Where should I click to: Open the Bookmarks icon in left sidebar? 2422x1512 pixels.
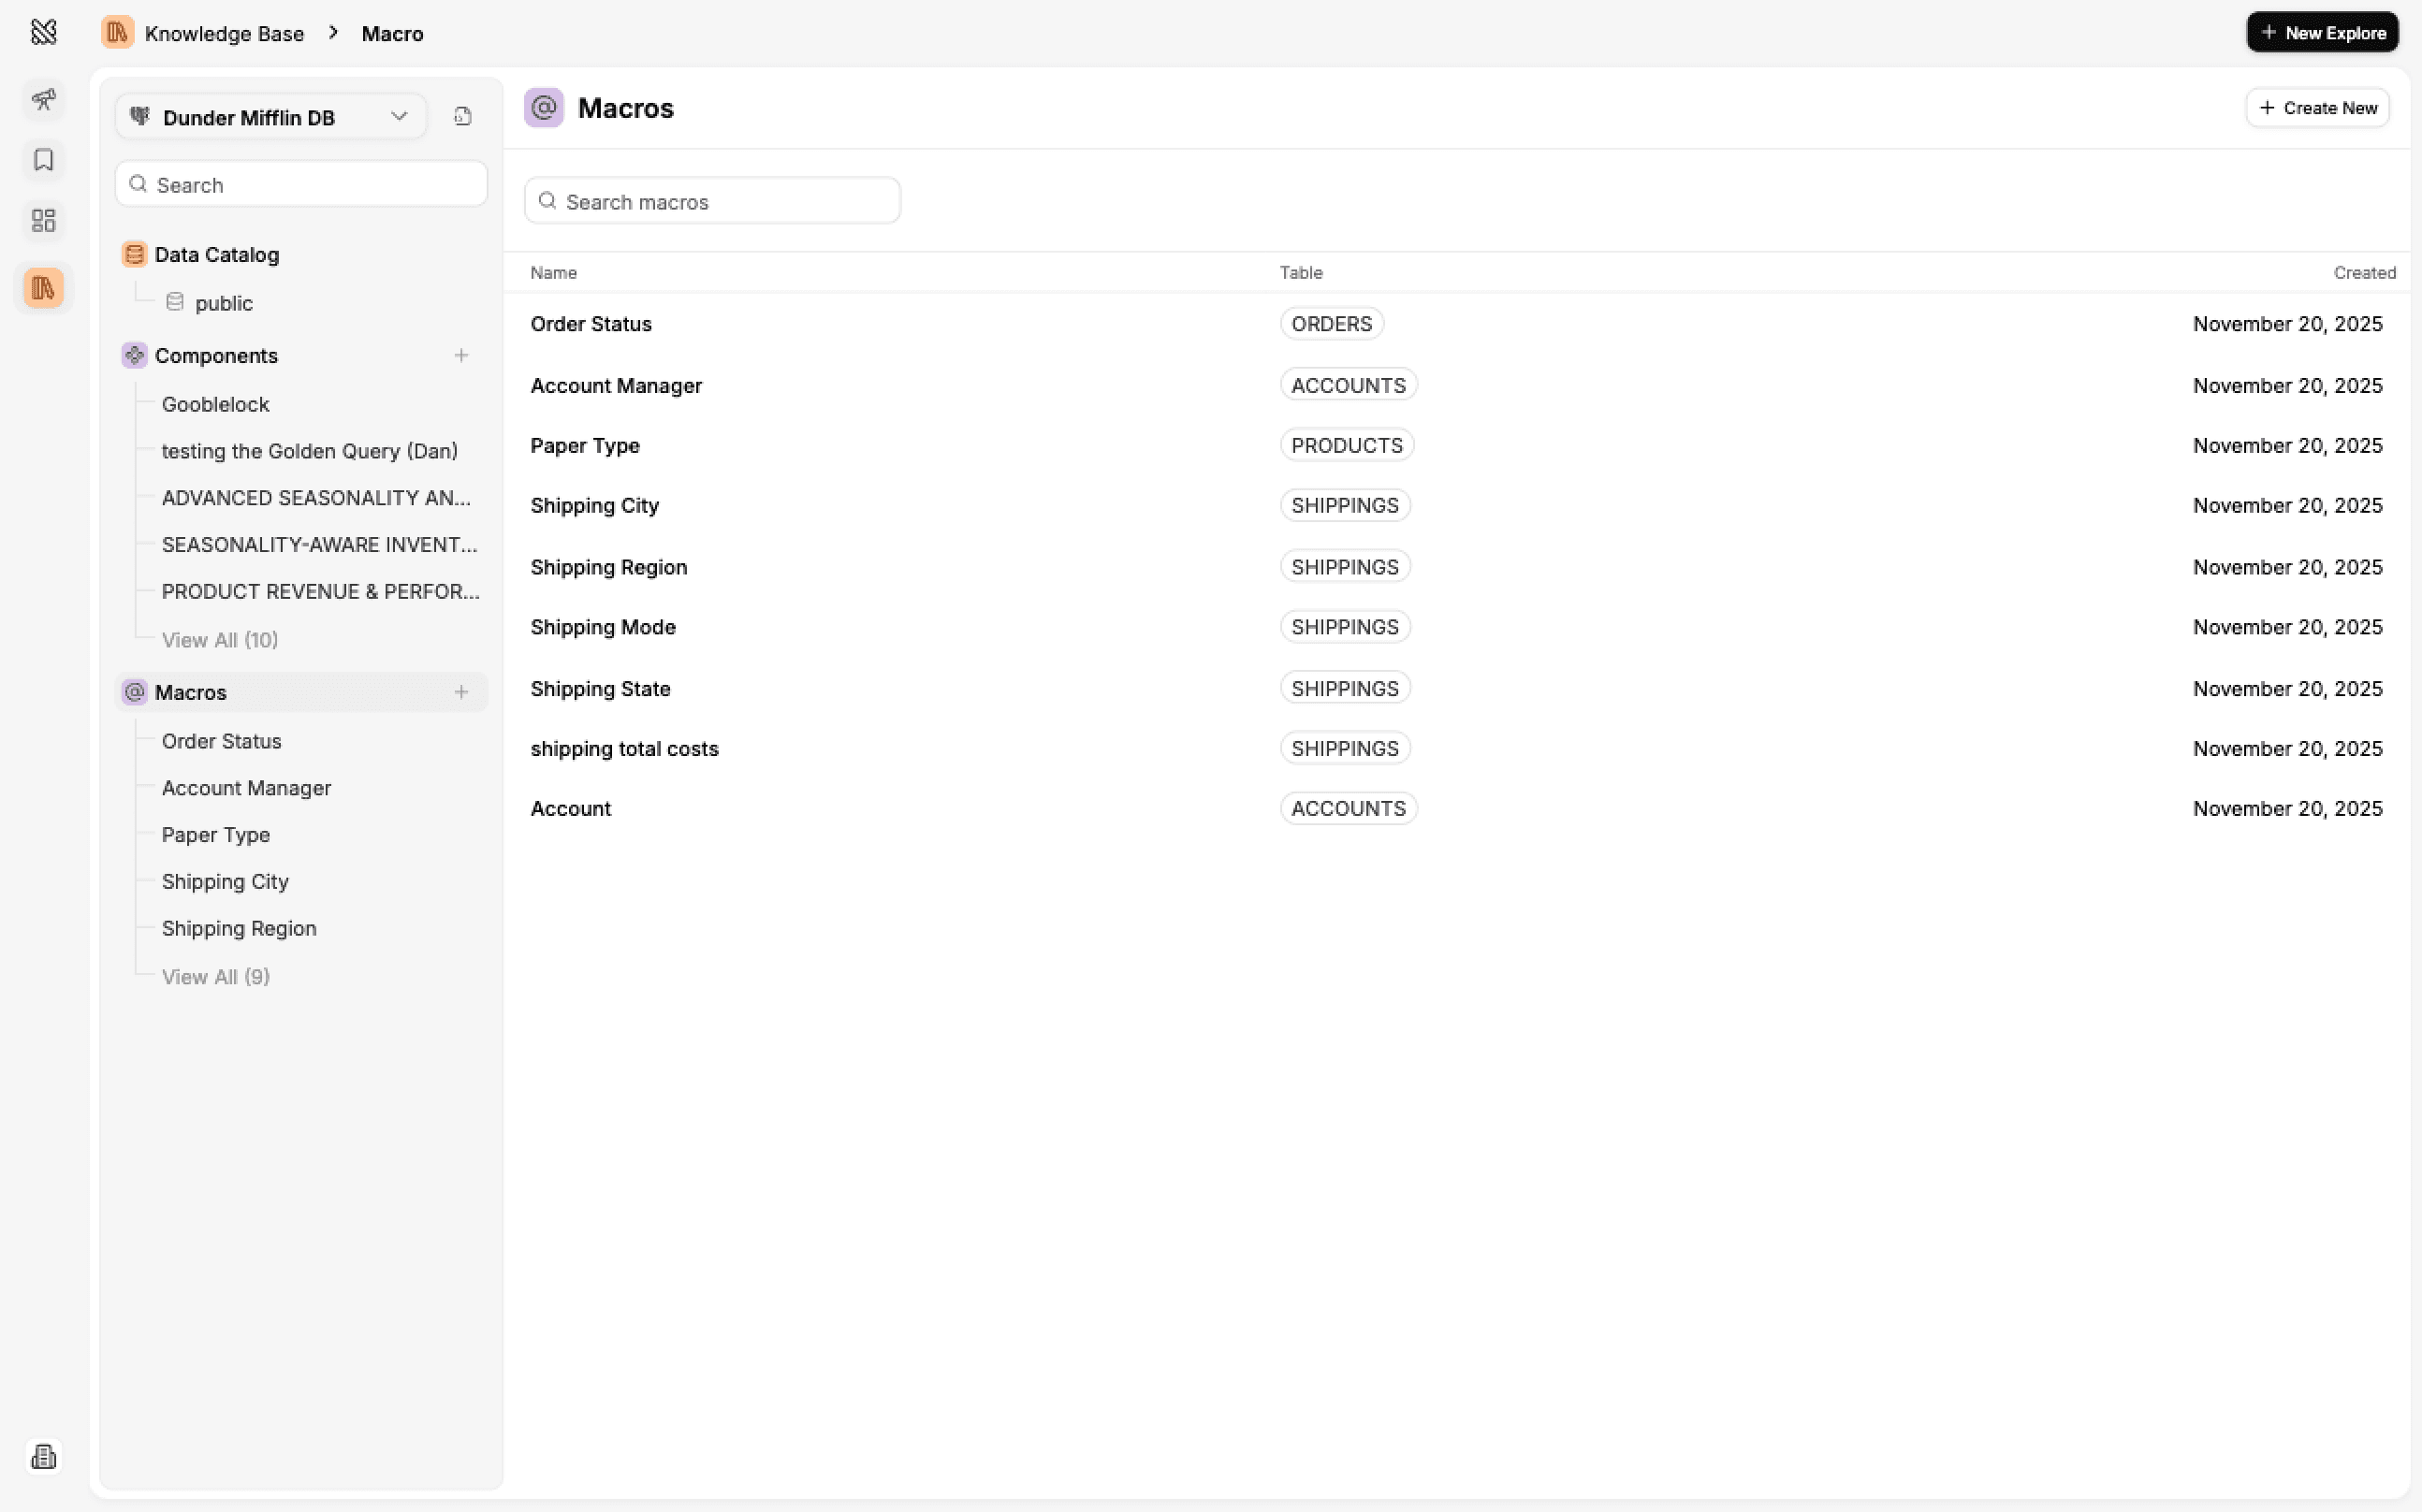[x=43, y=159]
